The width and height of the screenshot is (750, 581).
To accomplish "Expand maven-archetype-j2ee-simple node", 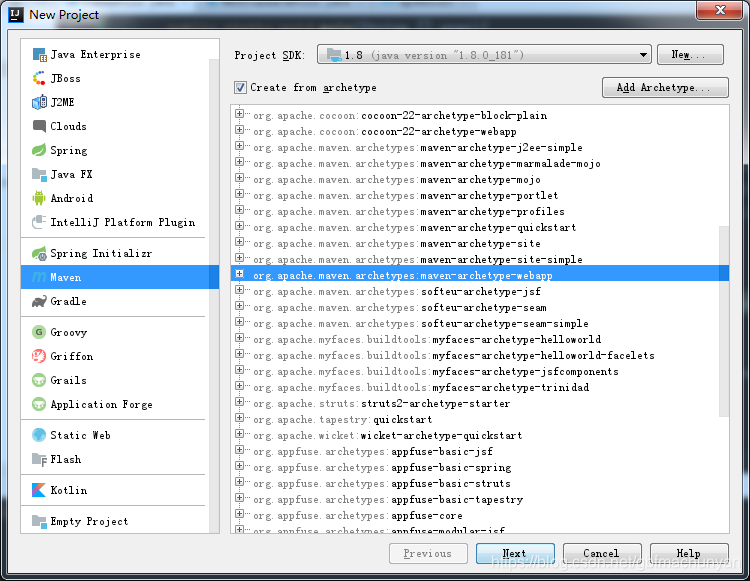I will pyautogui.click(x=240, y=146).
